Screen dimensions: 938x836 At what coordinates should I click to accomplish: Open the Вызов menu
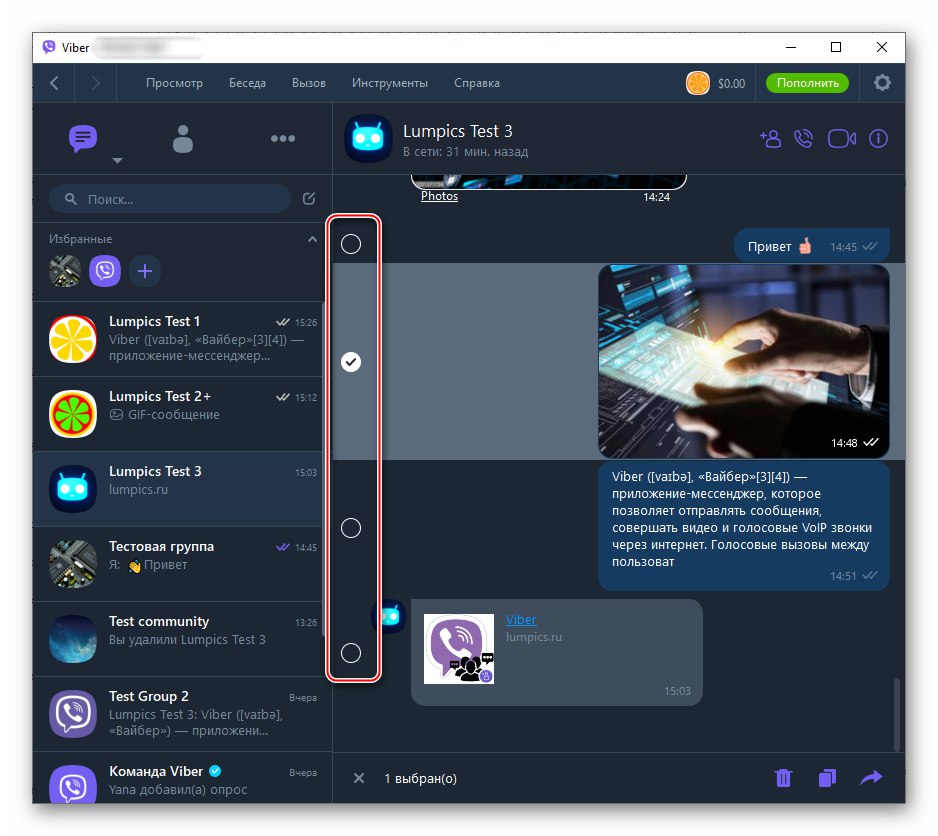(309, 83)
